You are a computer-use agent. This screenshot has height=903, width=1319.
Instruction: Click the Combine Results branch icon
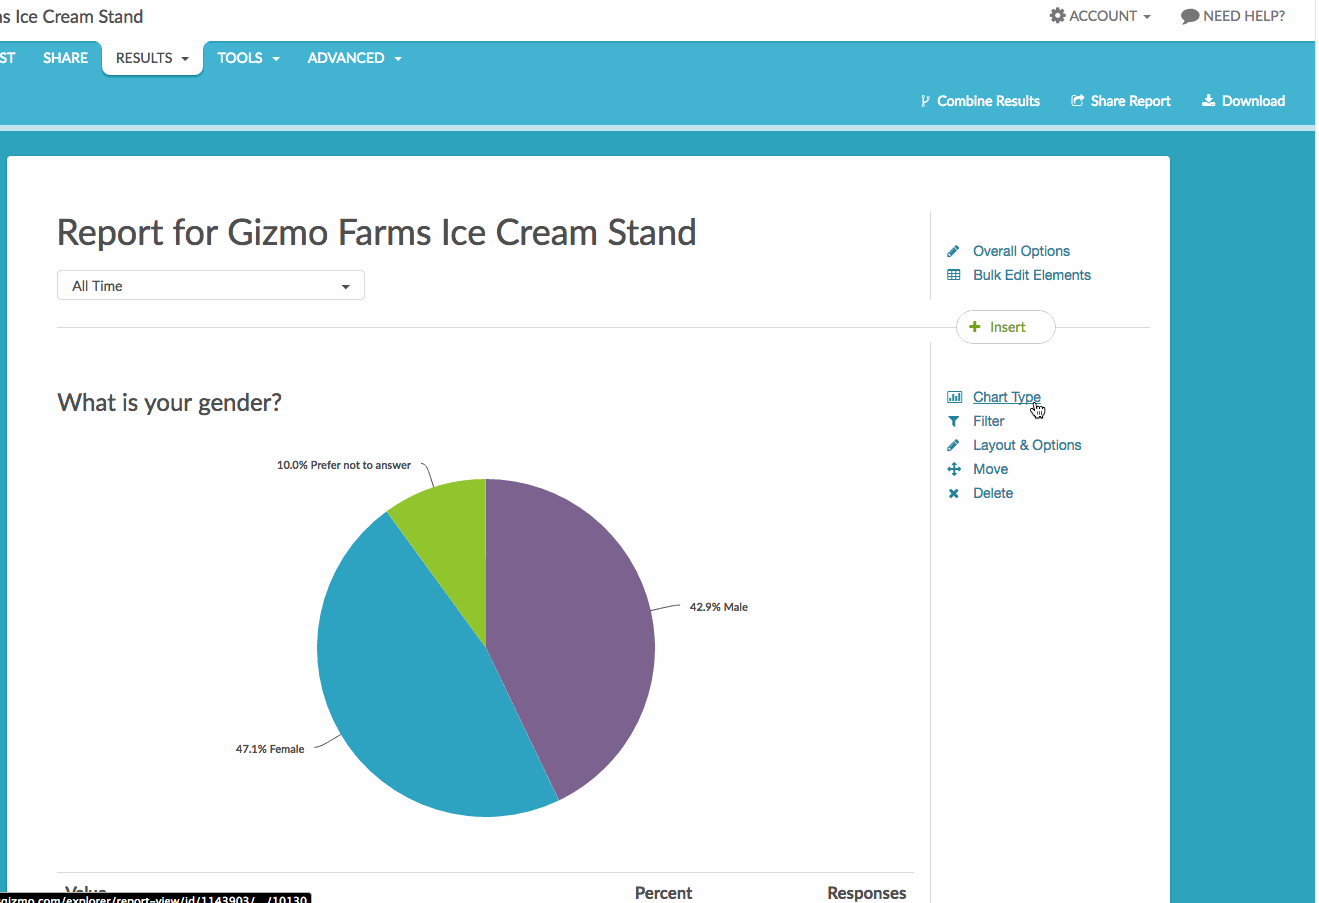pyautogui.click(x=925, y=101)
